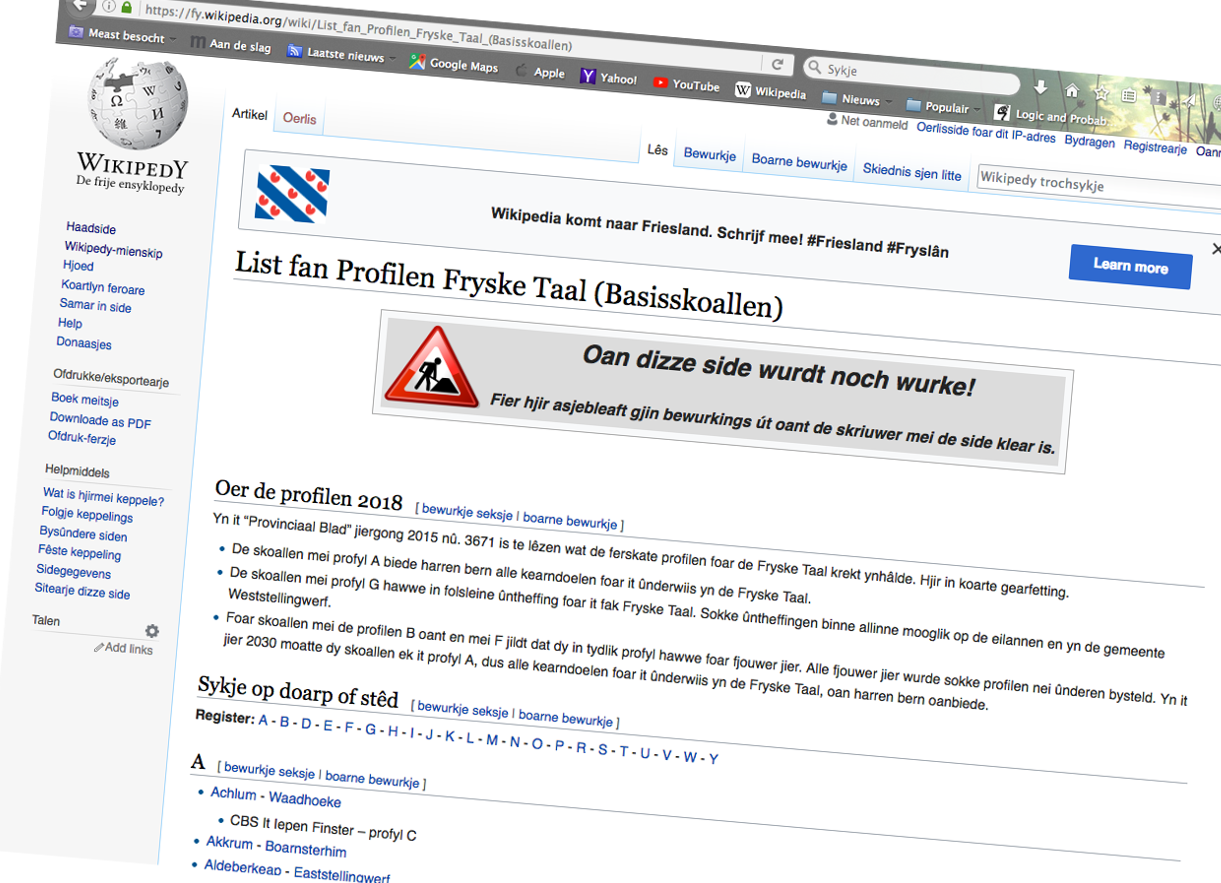Click the roadworks warning sign image
1221x883 pixels.
pyautogui.click(x=433, y=366)
